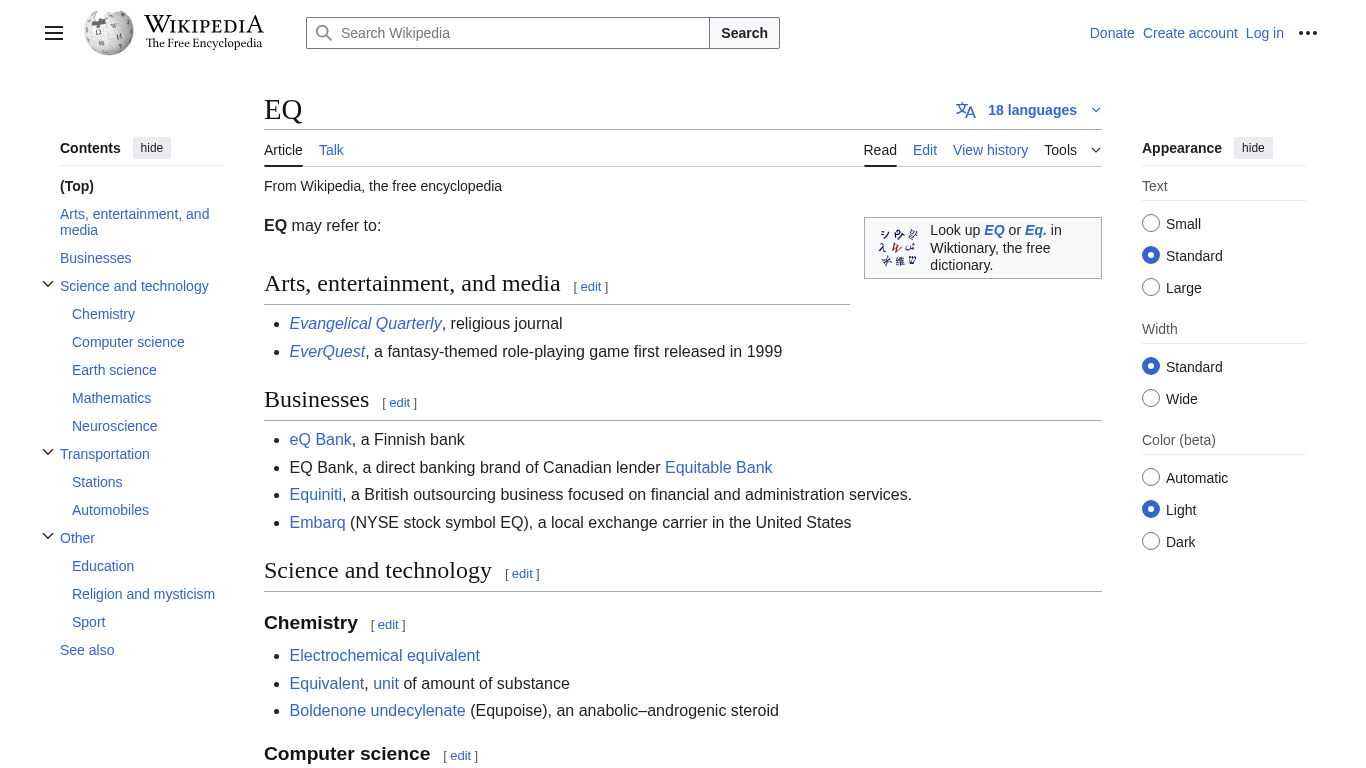Open Electrochemical equivalent link

[384, 656]
